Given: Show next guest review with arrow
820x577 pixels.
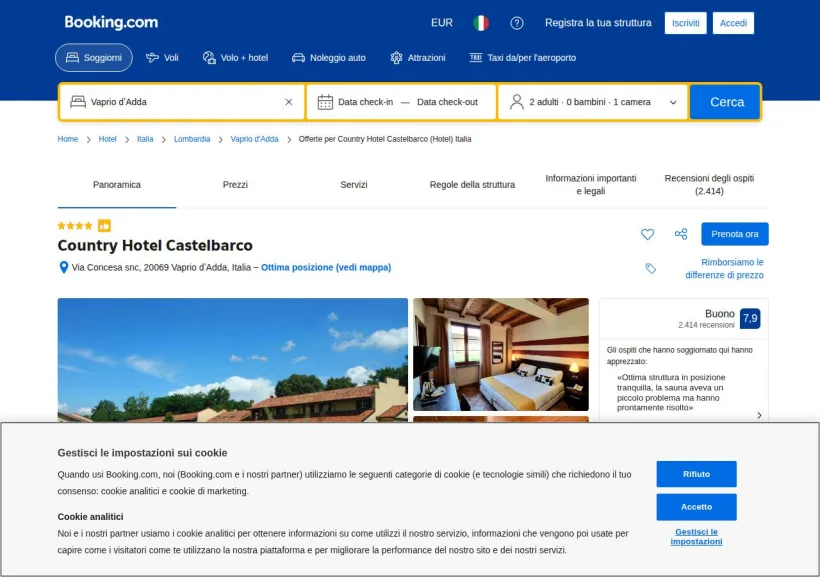Looking at the screenshot, I should point(759,415).
